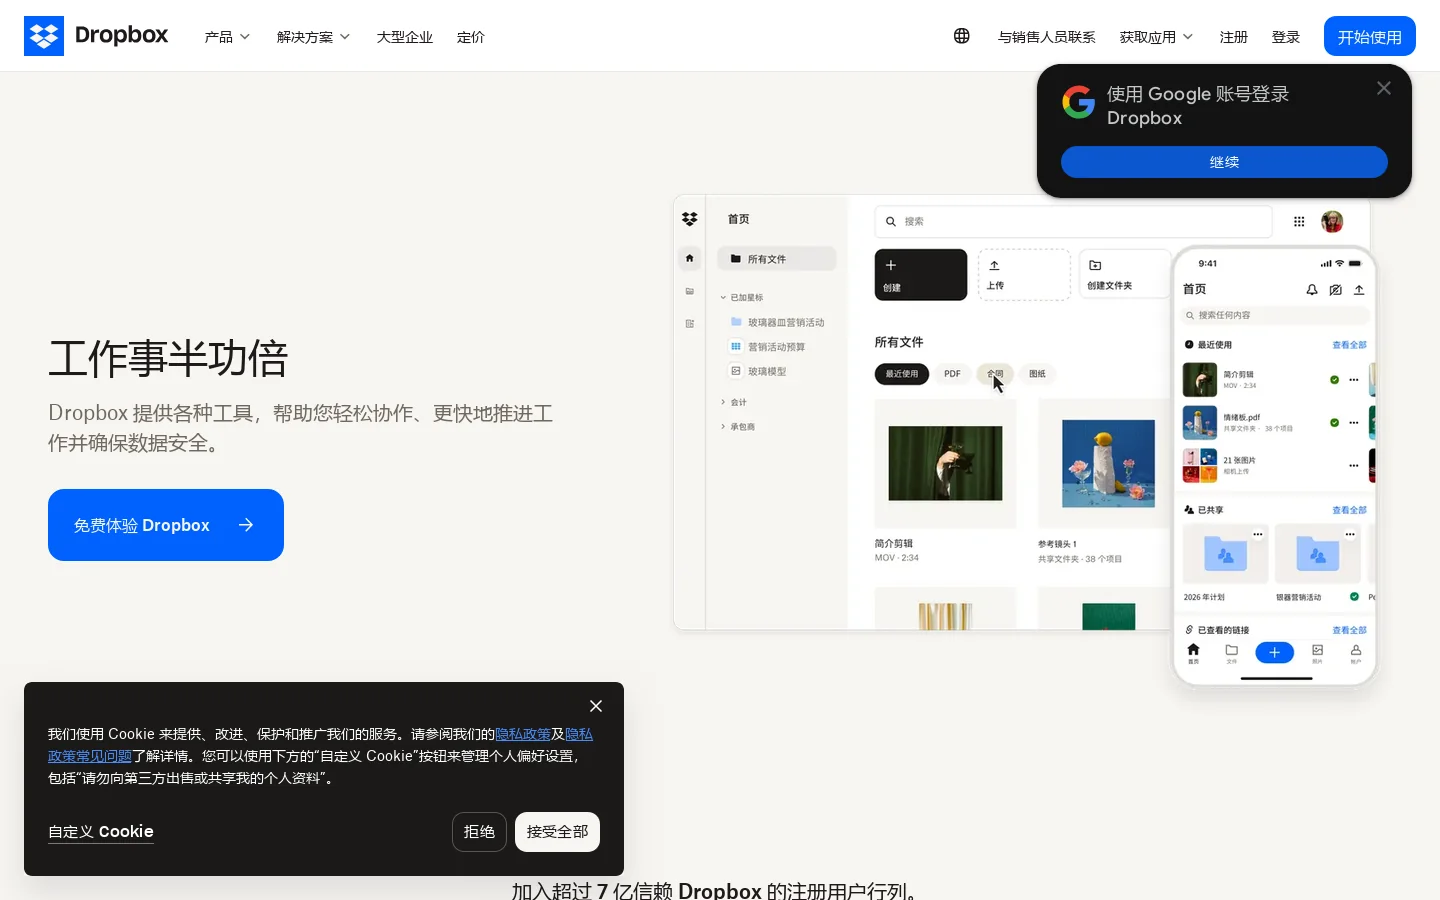Click 拒绝 cookie button
Image resolution: width=1440 pixels, height=900 pixels.
click(x=479, y=832)
